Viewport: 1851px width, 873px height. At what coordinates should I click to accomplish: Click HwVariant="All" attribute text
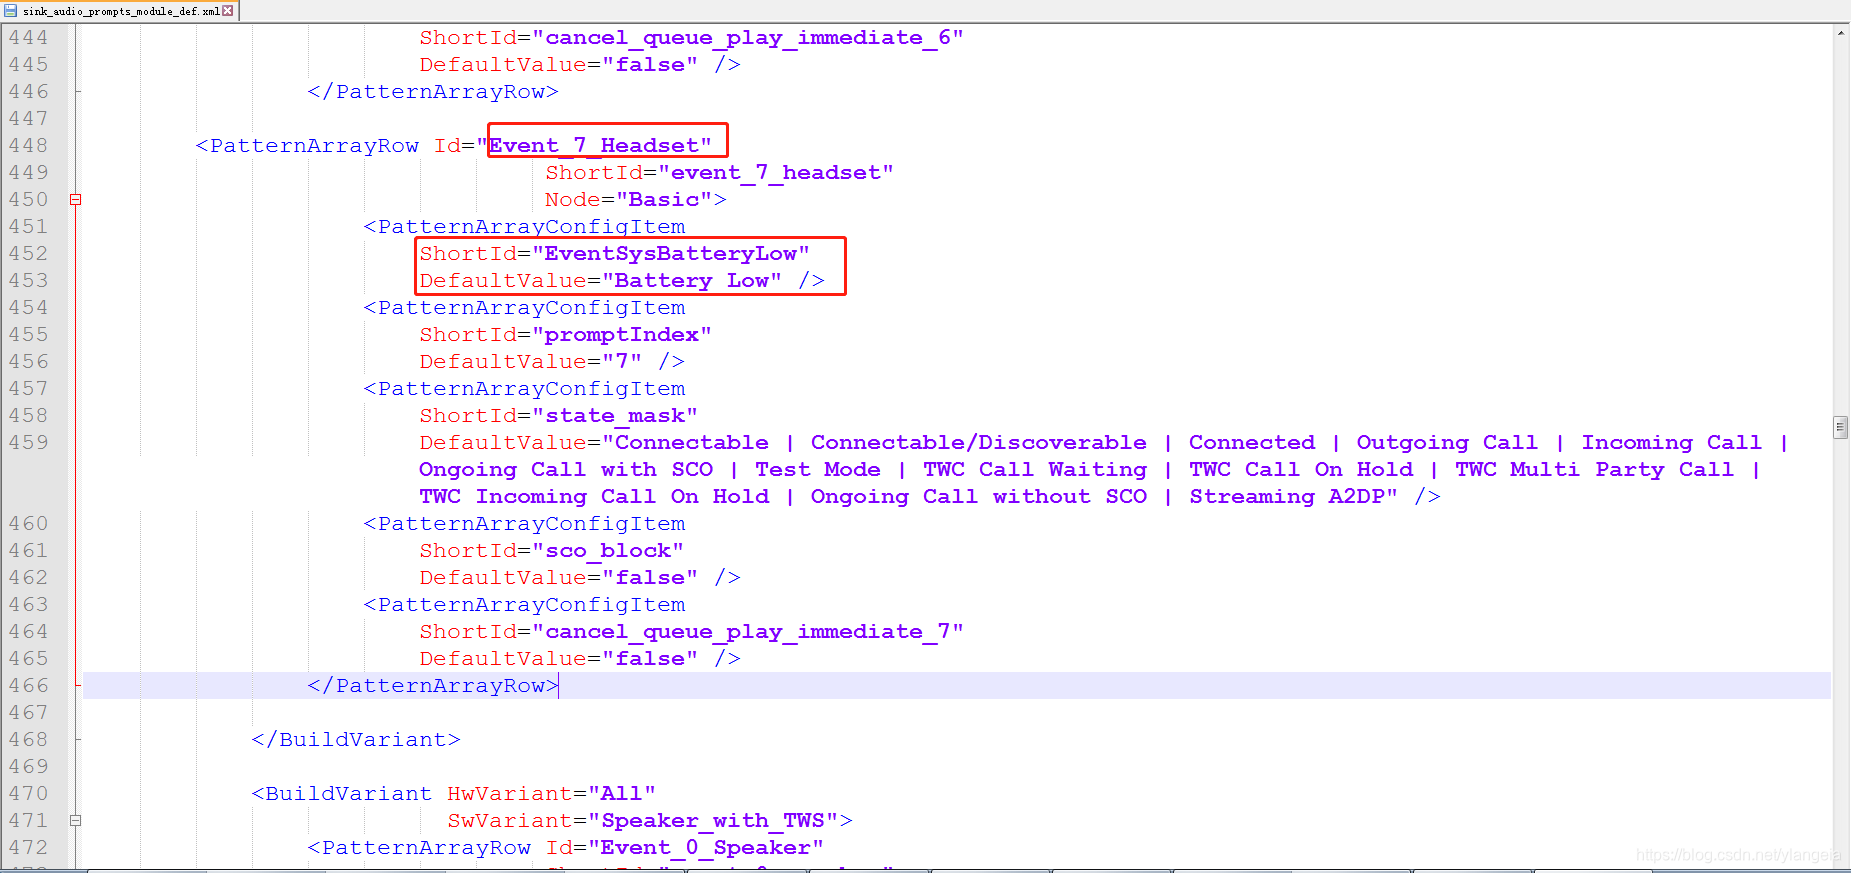click(551, 794)
